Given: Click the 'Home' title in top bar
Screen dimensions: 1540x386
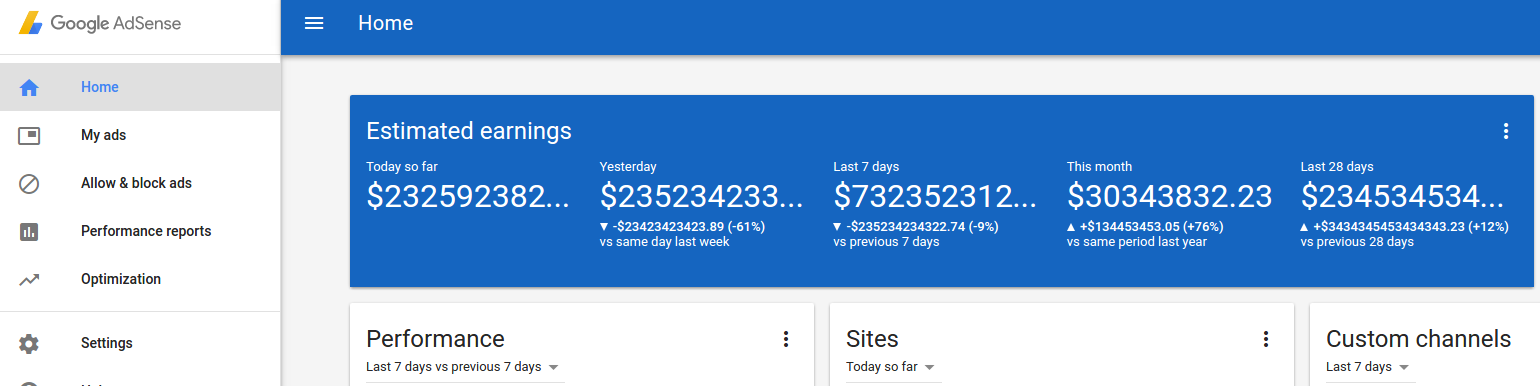Looking at the screenshot, I should pyautogui.click(x=385, y=23).
